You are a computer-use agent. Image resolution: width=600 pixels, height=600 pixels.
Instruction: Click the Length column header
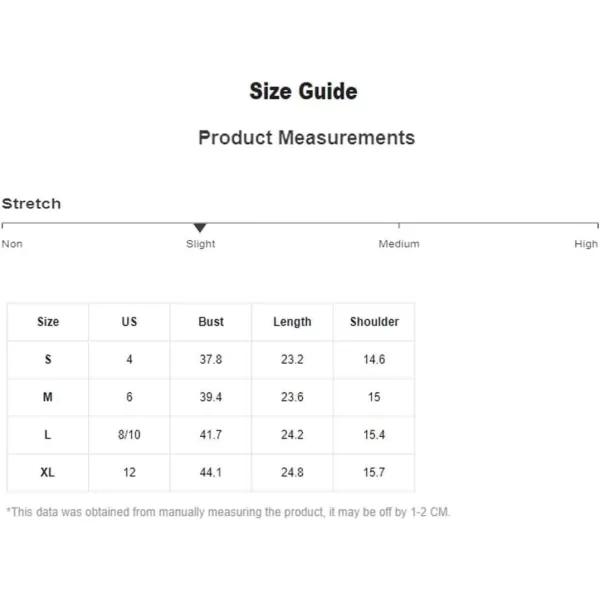click(x=292, y=322)
